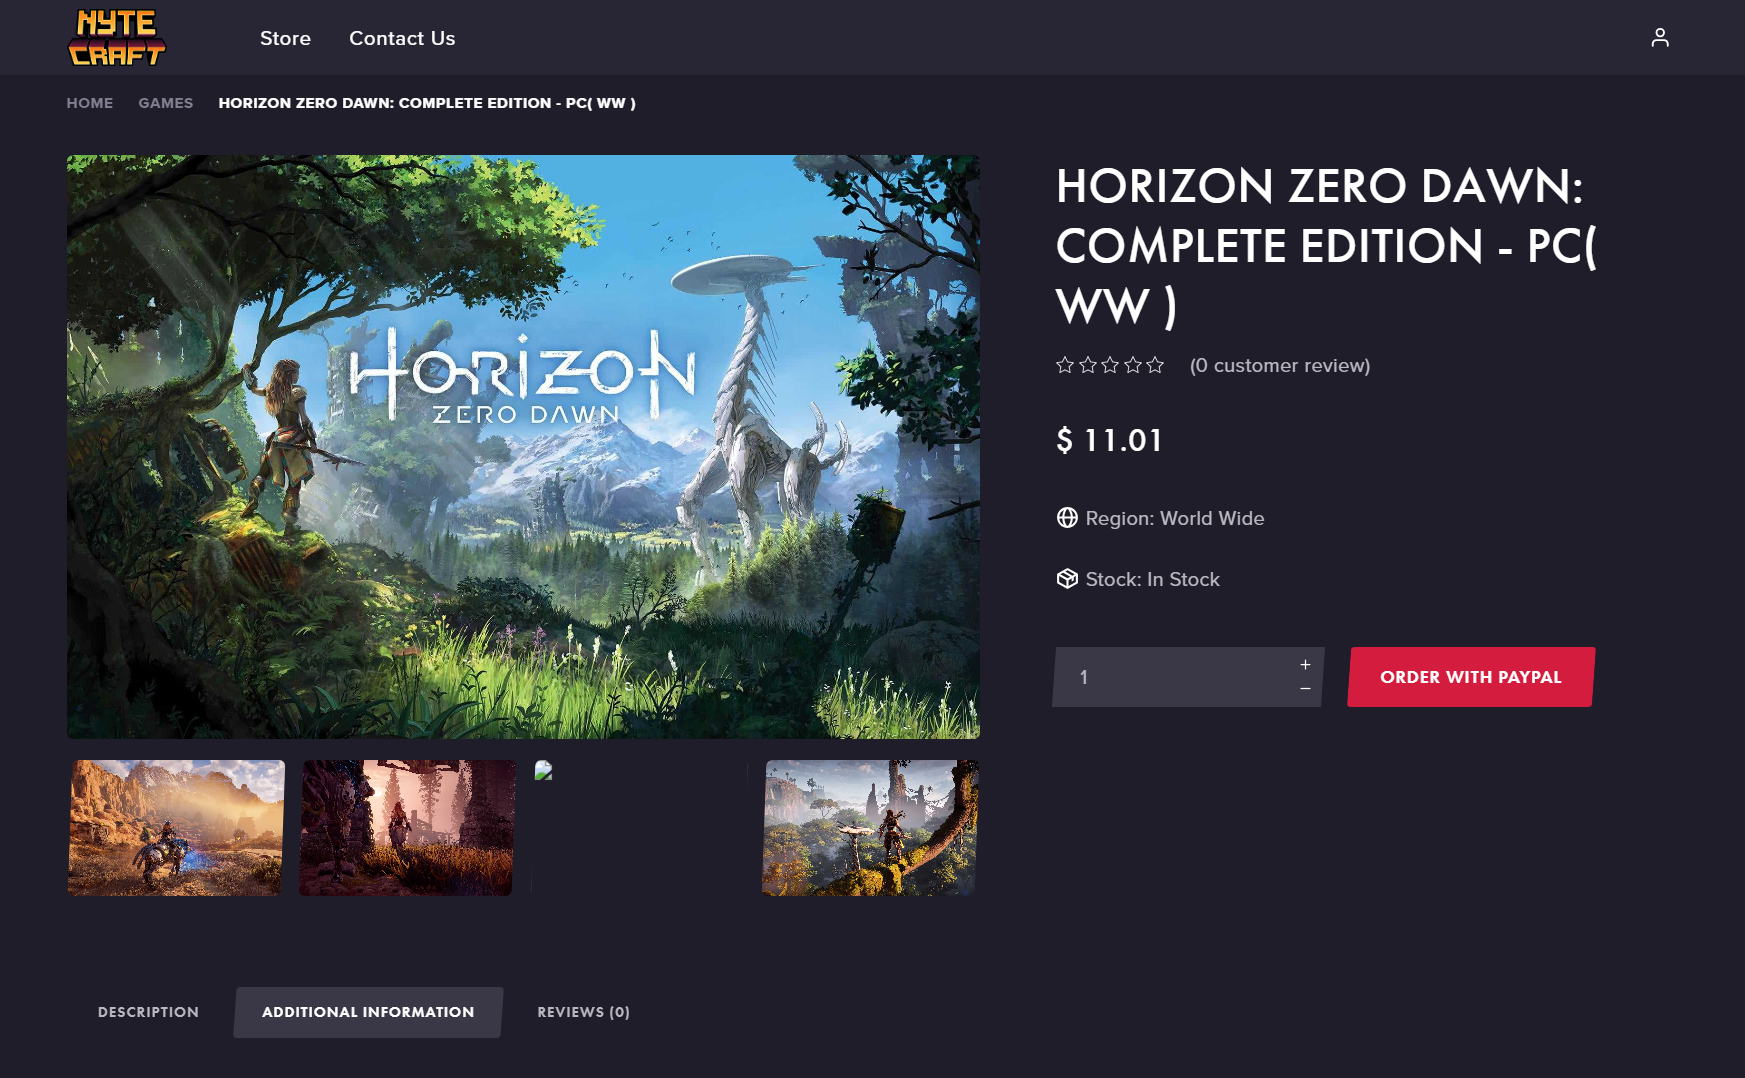Focus the quantity input field
1745x1078 pixels.
[x=1175, y=677]
